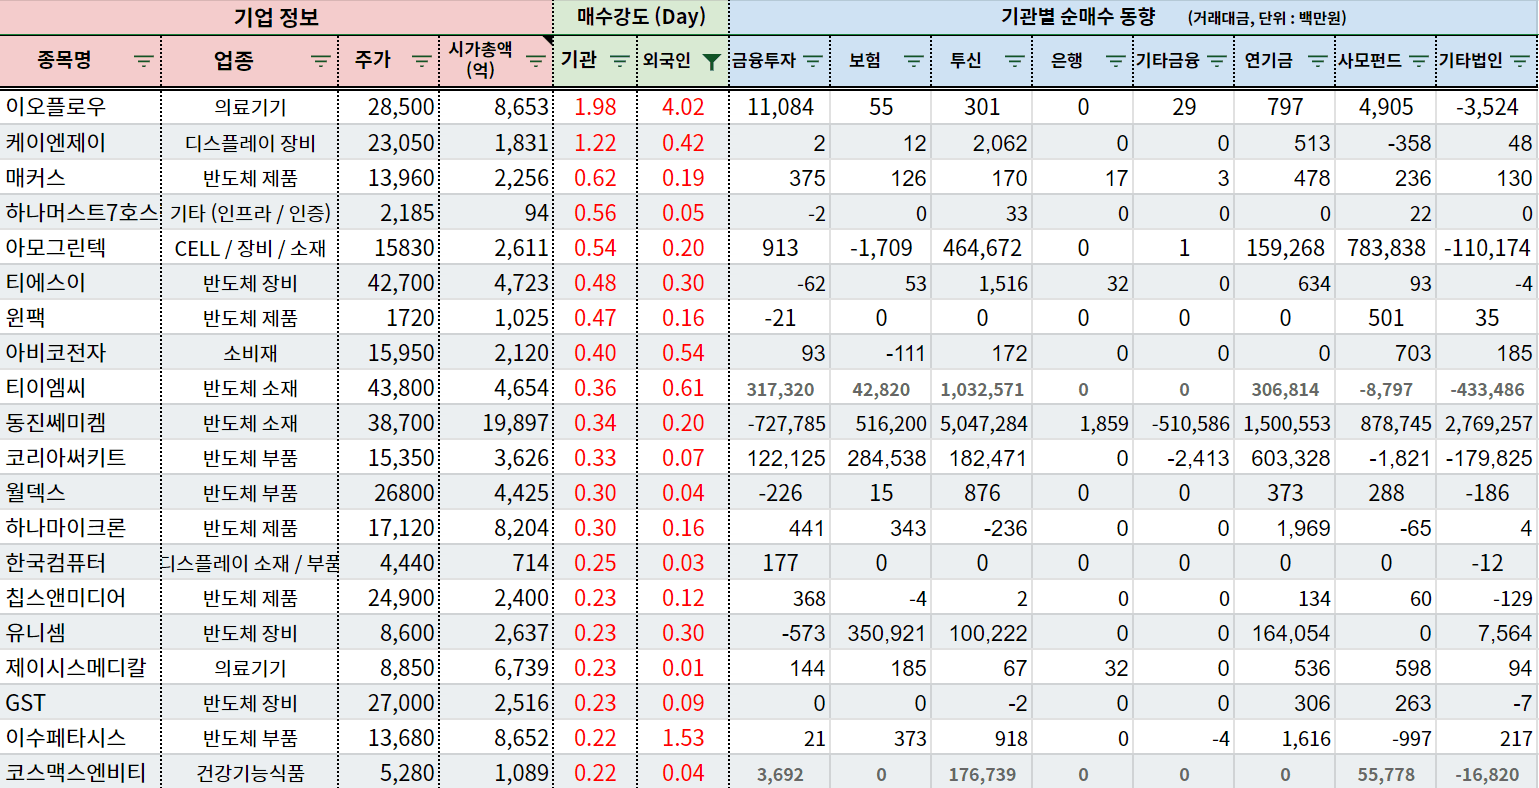Click the foreigner strength 4.02 cell
Viewport: 1539px width, 788px height.
(x=683, y=107)
